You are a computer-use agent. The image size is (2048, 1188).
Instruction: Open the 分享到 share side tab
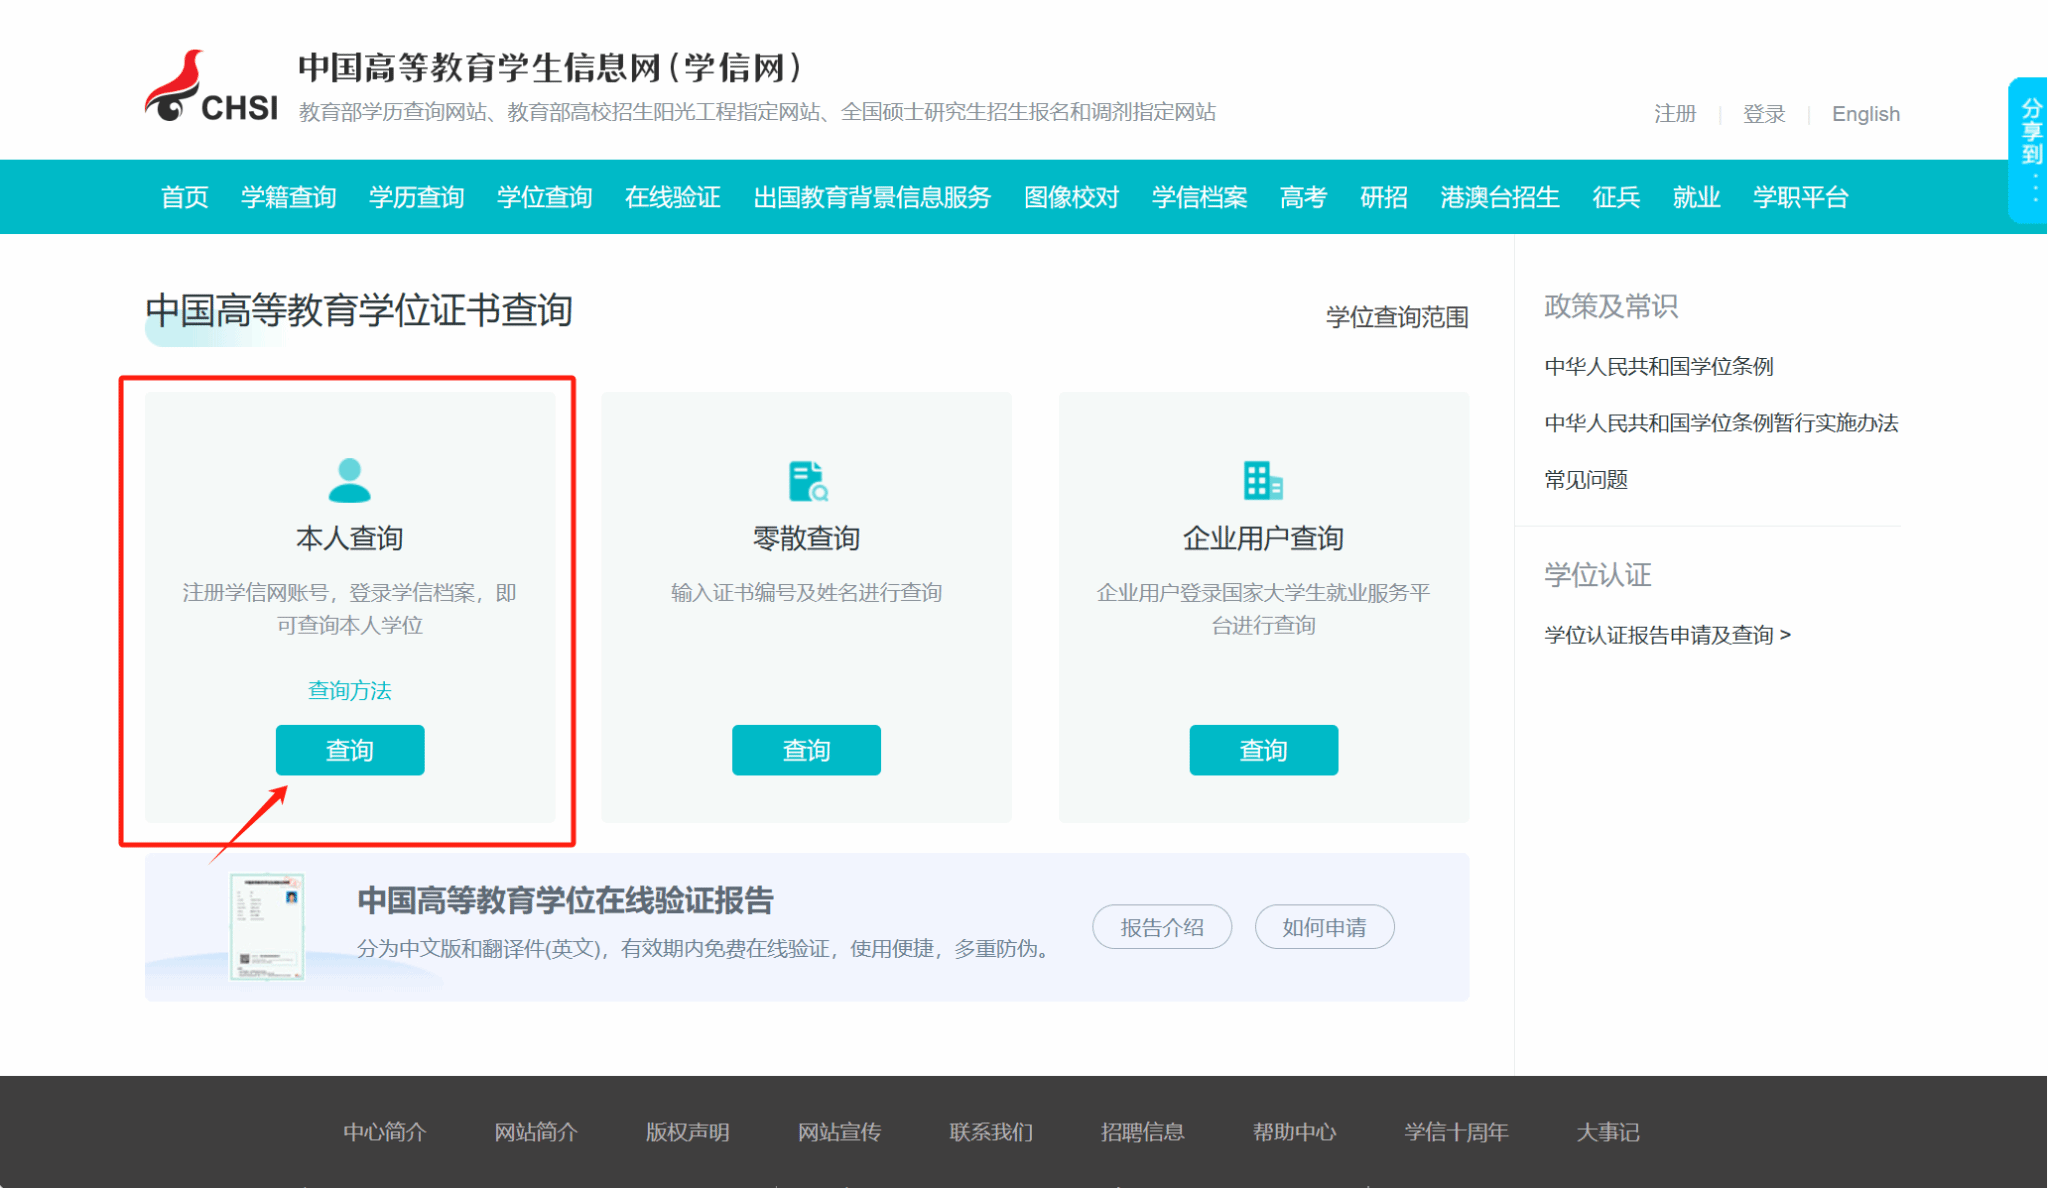[2029, 150]
